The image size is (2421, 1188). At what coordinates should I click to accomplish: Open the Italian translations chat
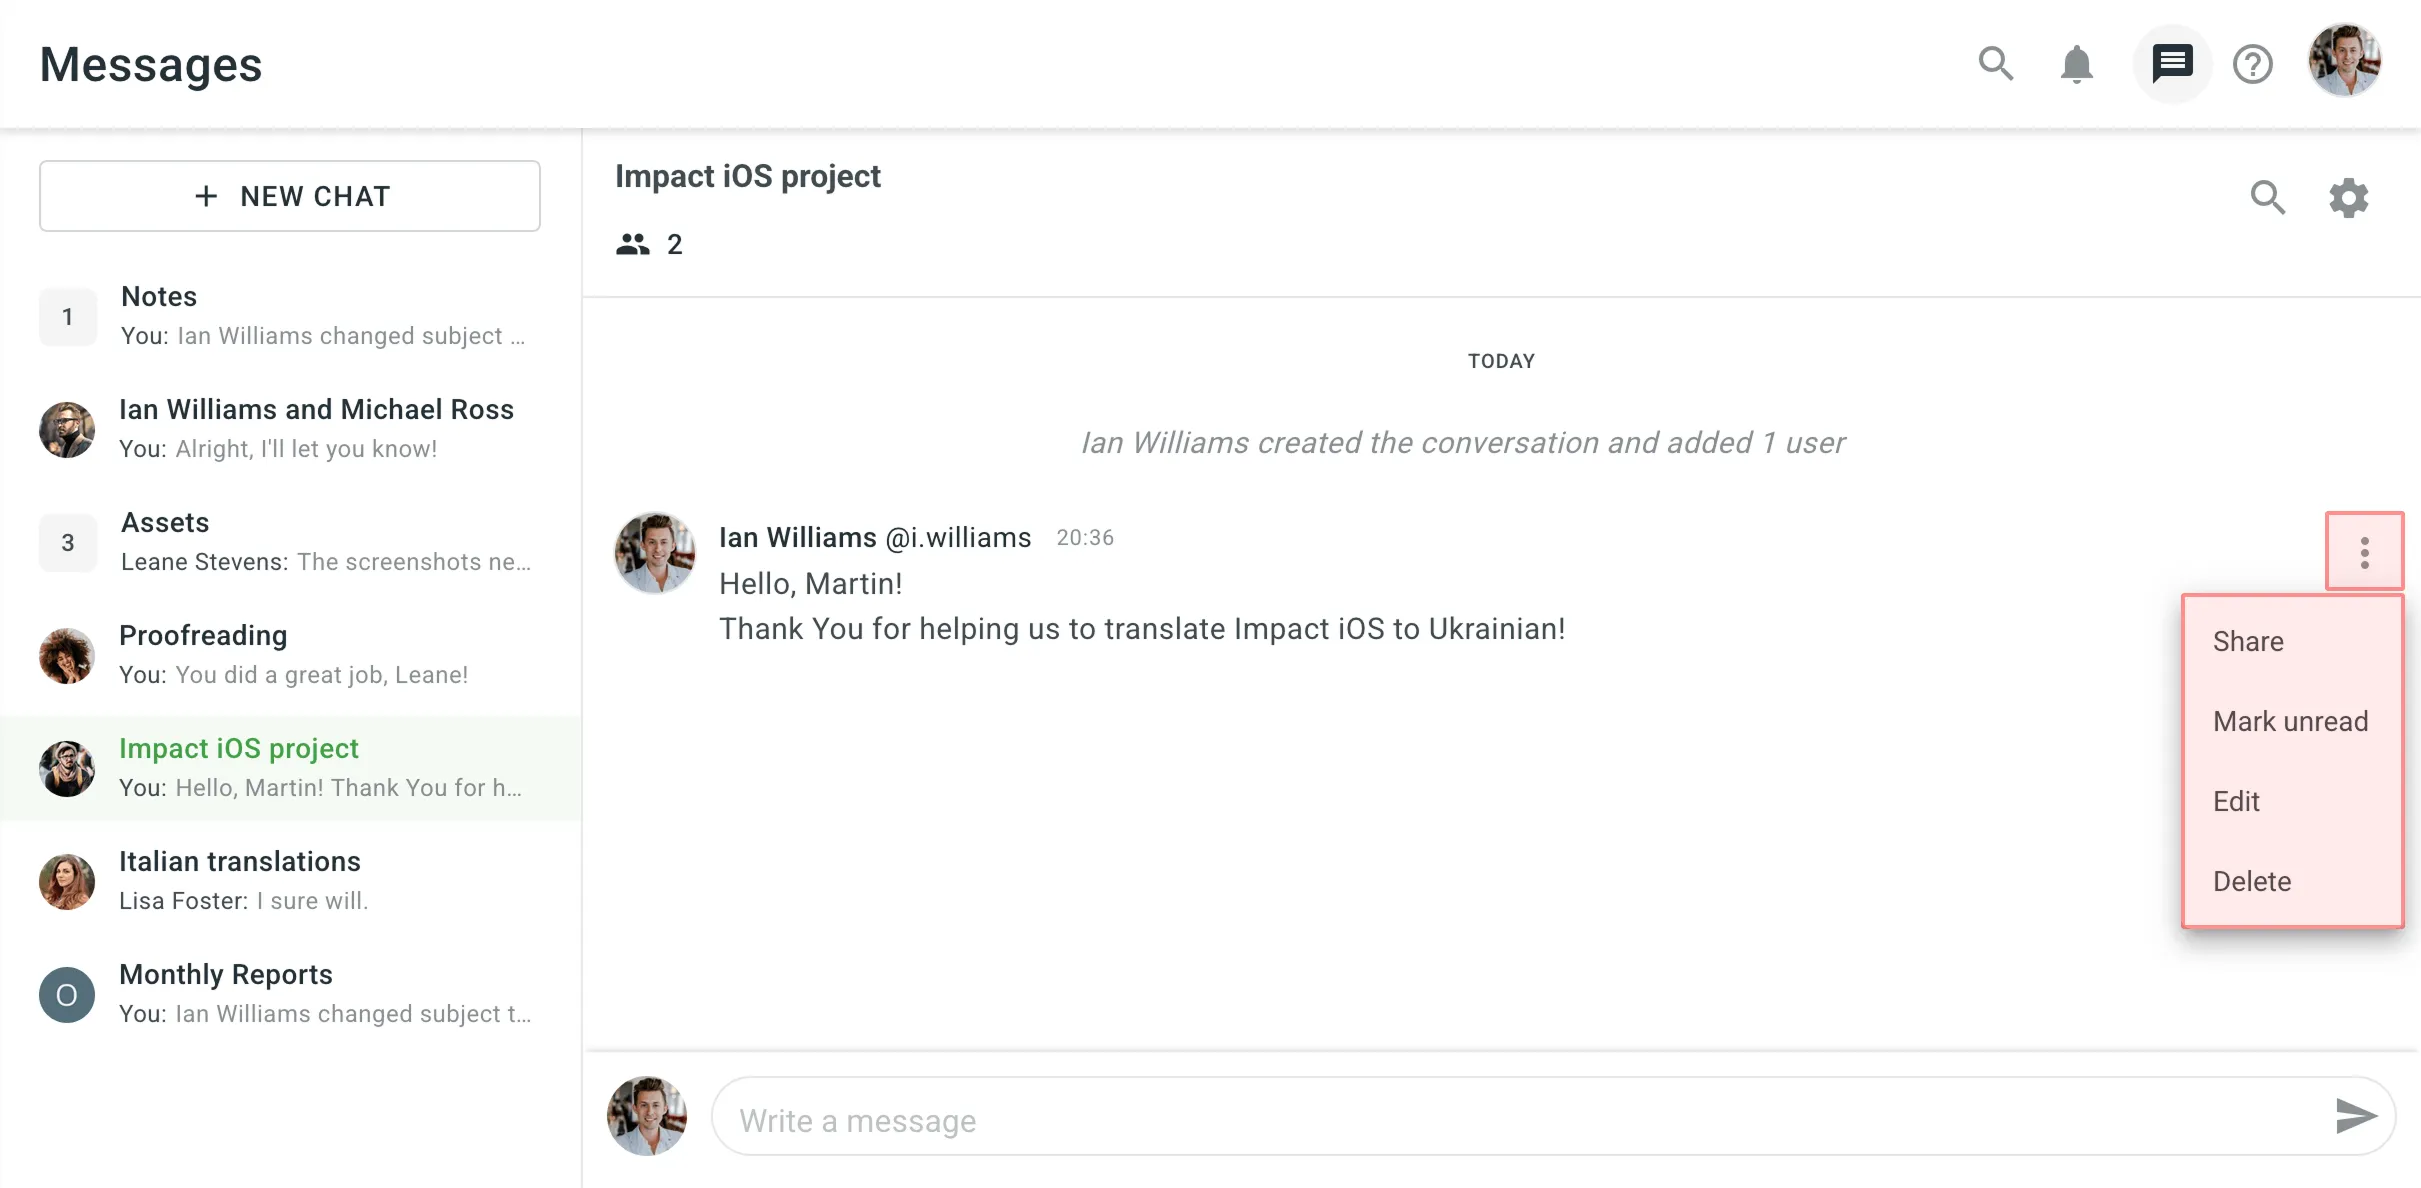pyautogui.click(x=290, y=881)
